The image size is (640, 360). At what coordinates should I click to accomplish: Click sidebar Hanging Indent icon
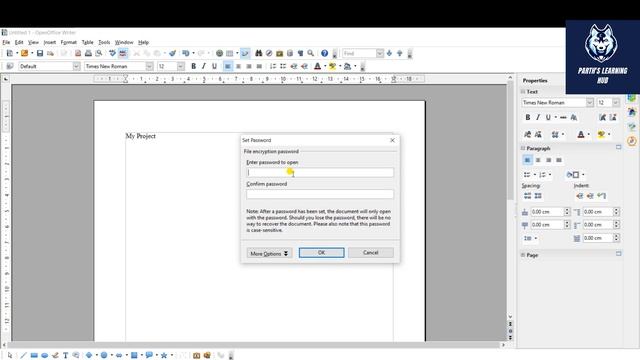coord(601,196)
